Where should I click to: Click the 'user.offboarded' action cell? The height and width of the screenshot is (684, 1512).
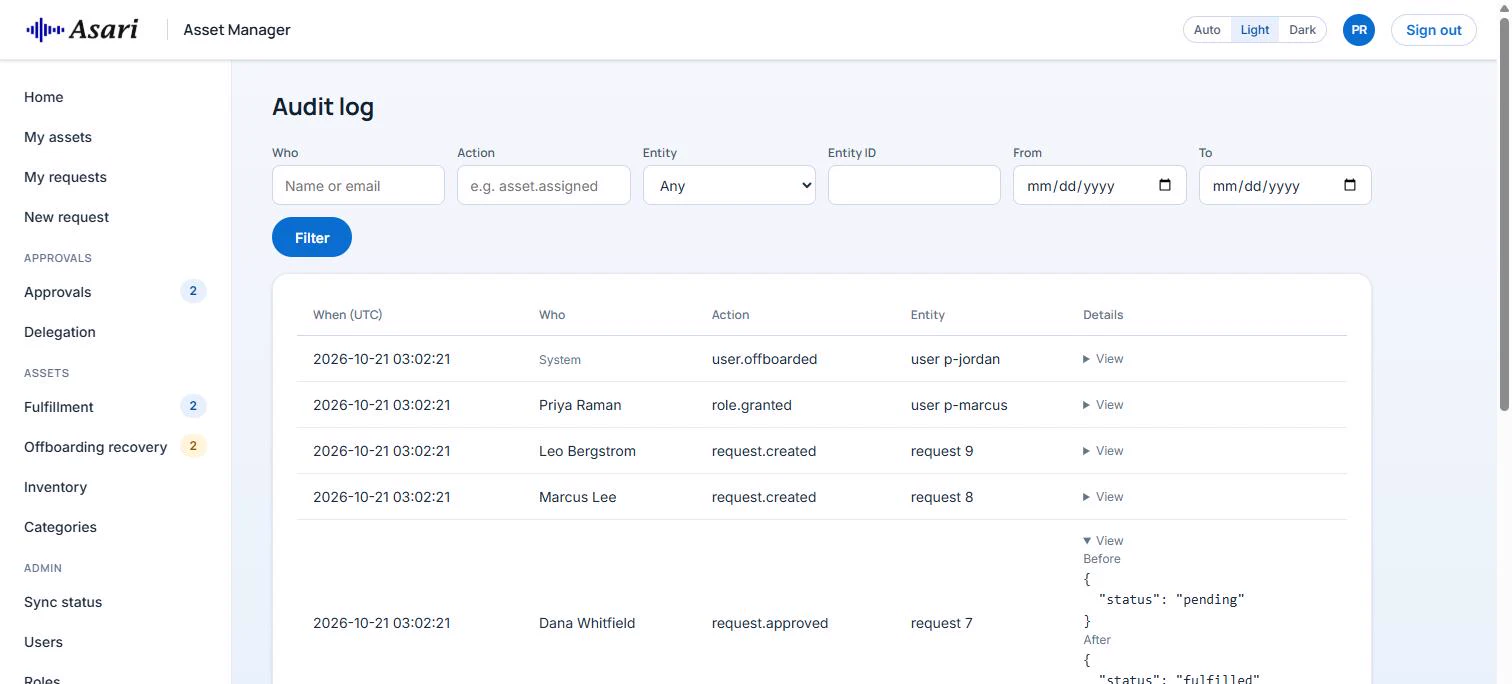tap(764, 359)
